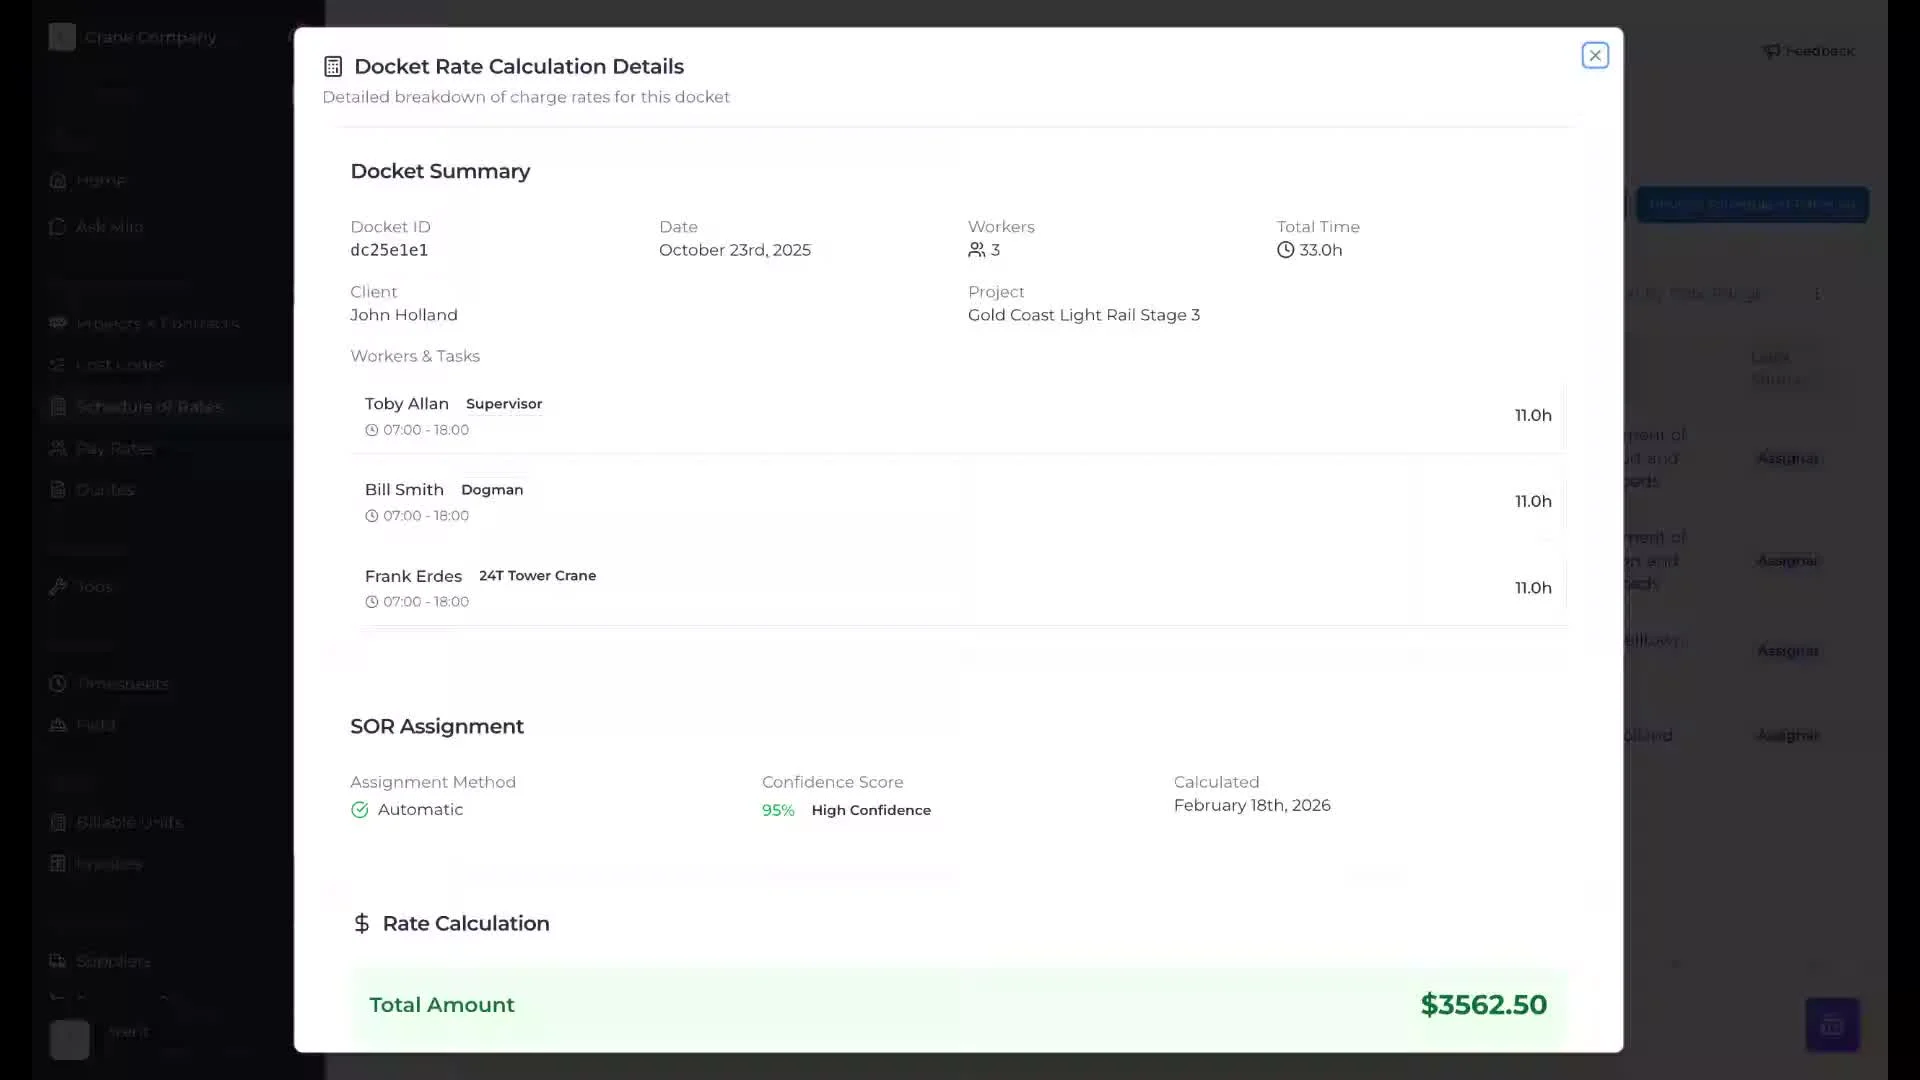The image size is (1920, 1080).
Task: Select the Bill Smith Dogman row
Action: point(957,502)
